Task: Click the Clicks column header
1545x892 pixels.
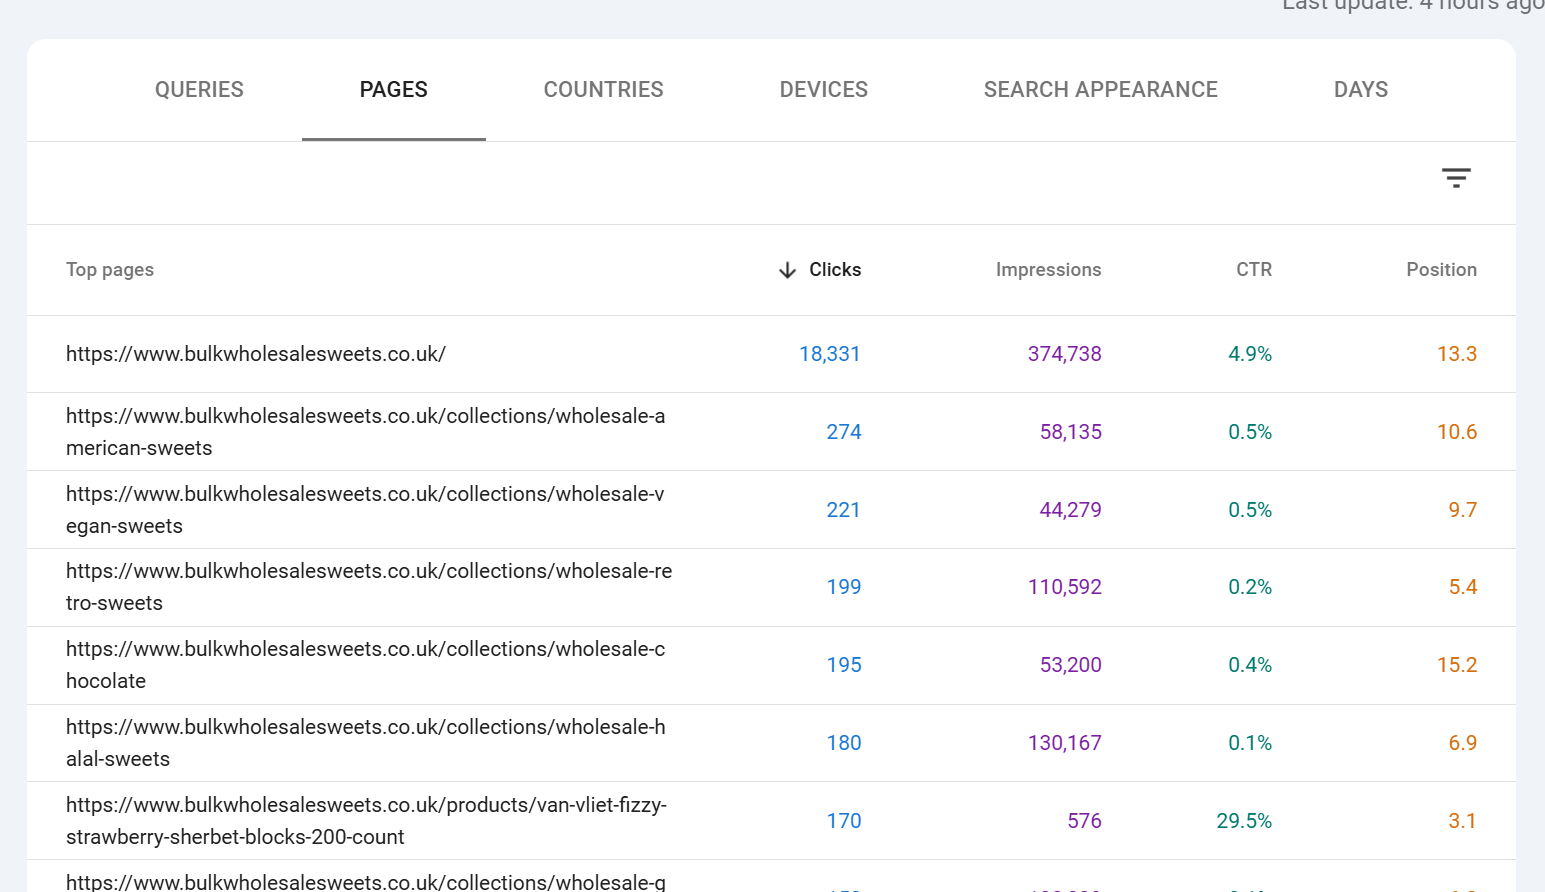Action: (835, 270)
